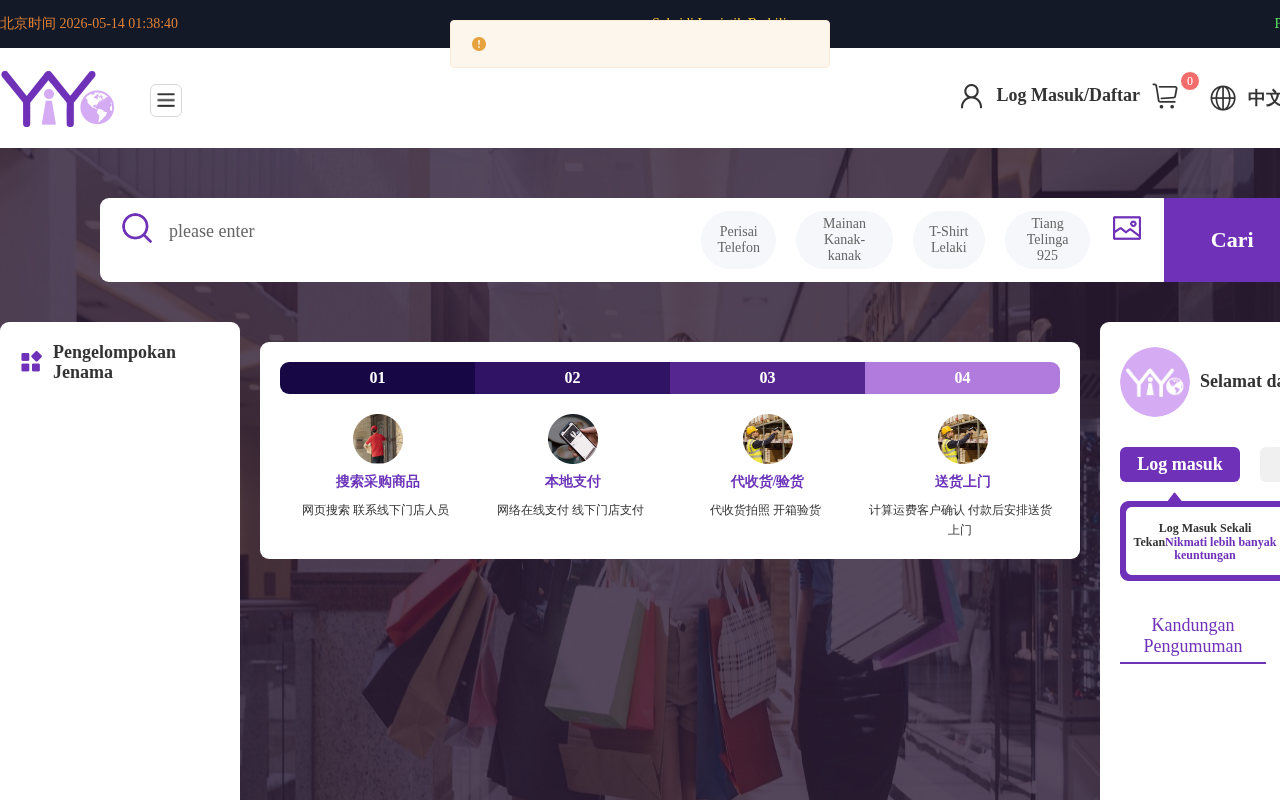The width and height of the screenshot is (1280, 800).
Task: Open the shopping cart icon
Action: (x=1165, y=96)
